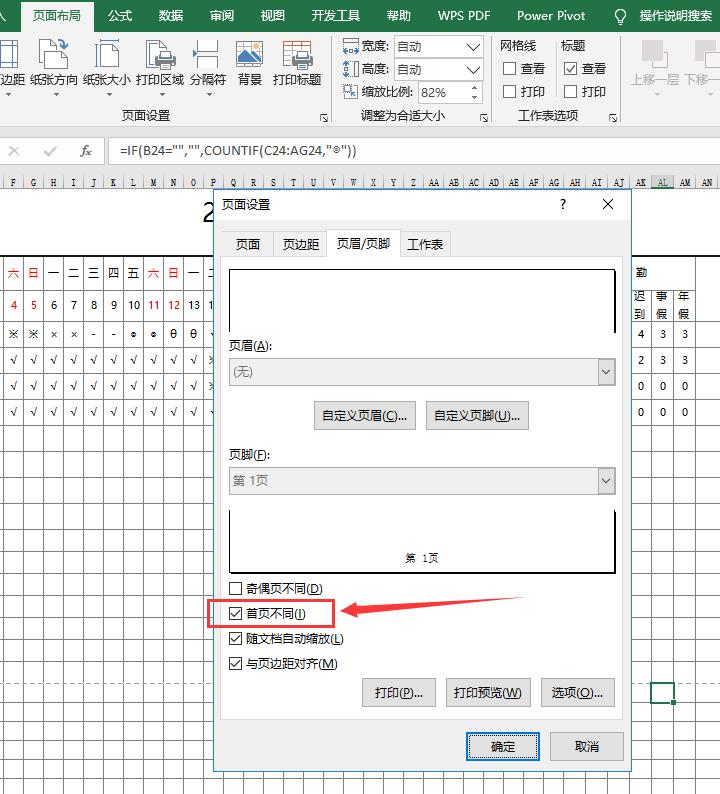Enable 奇偶页不同 checkbox
This screenshot has width=720, height=794.
point(235,588)
